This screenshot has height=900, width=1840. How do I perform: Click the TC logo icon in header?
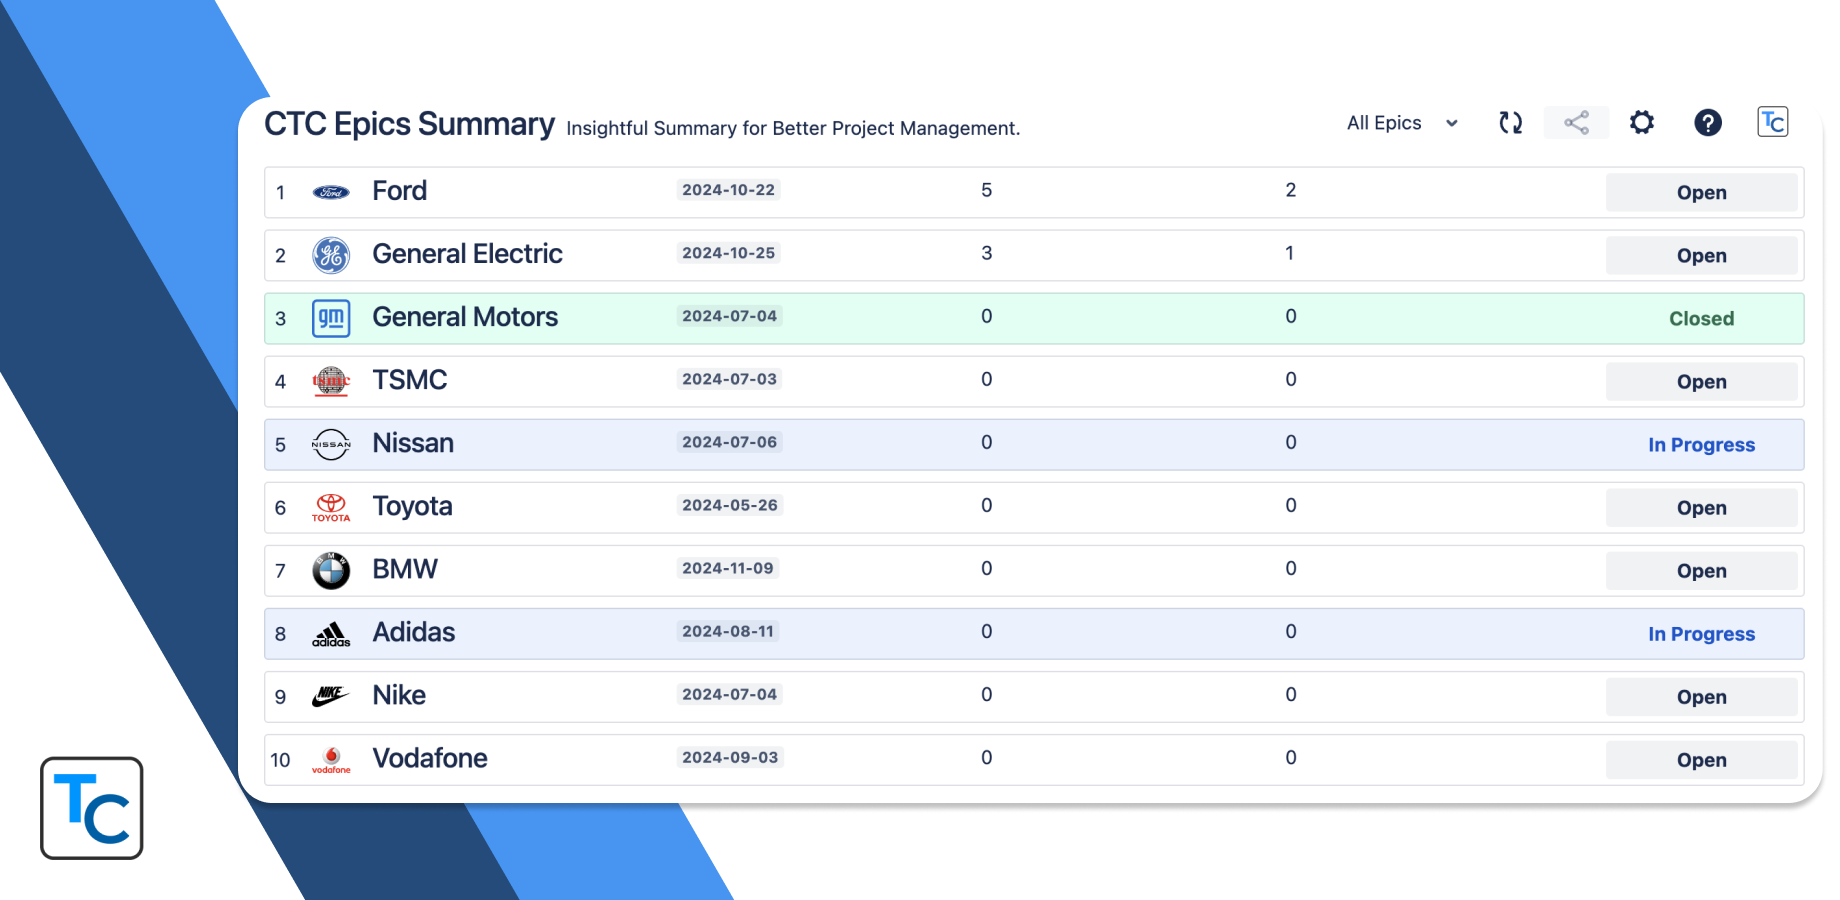(x=1773, y=122)
